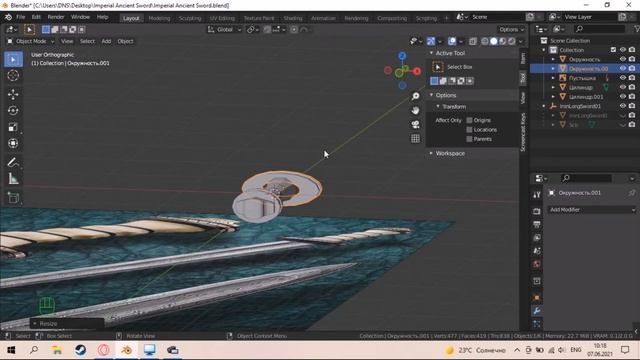Viewport: 640px width, 360px height.
Task: Open the Add Modifier dropdown
Action: [x=591, y=210]
